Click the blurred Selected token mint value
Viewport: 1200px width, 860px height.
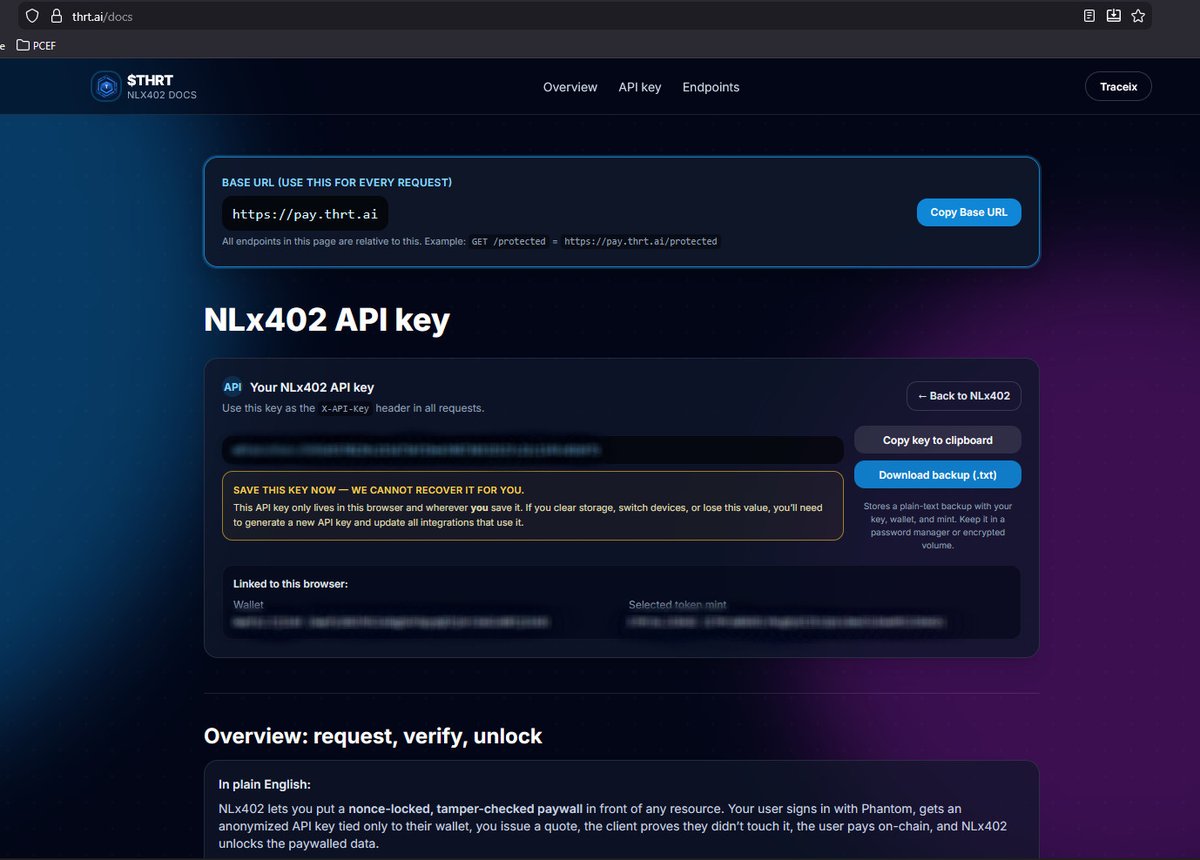tap(785, 621)
